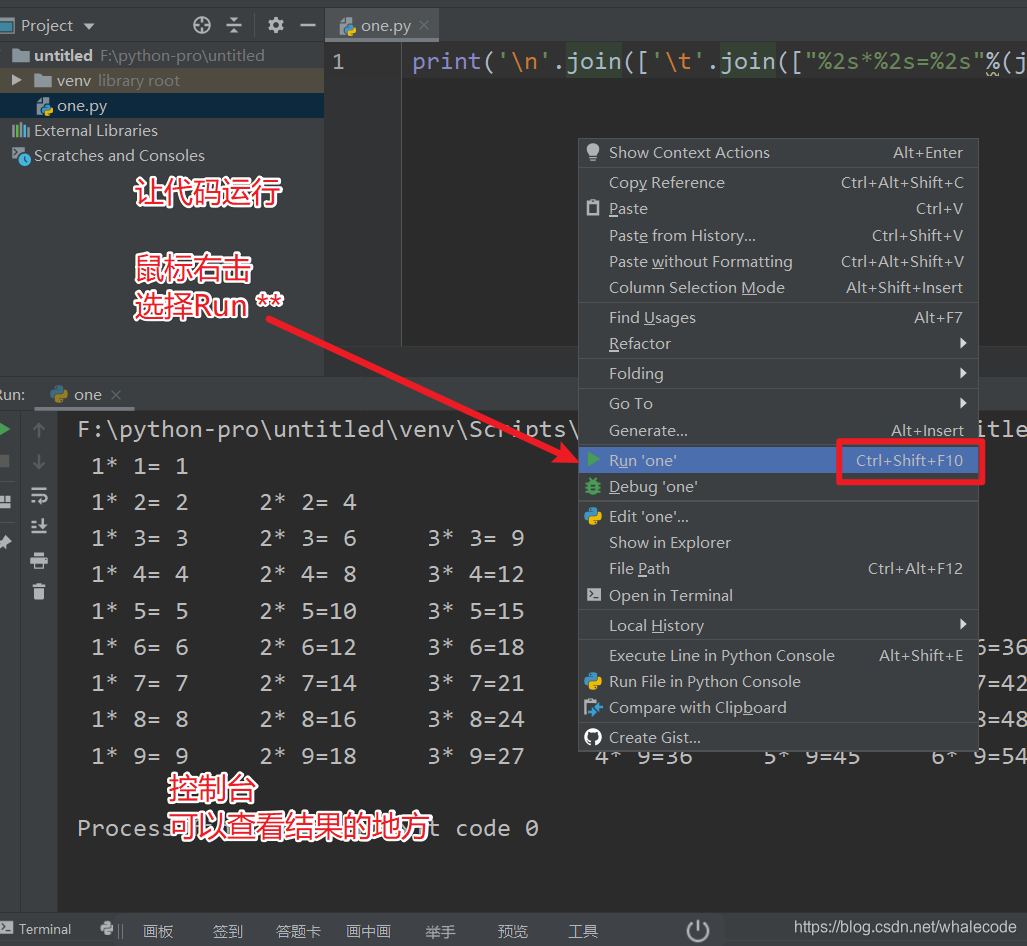Open the Folding submenu
The image size is (1027, 946).
coord(778,374)
